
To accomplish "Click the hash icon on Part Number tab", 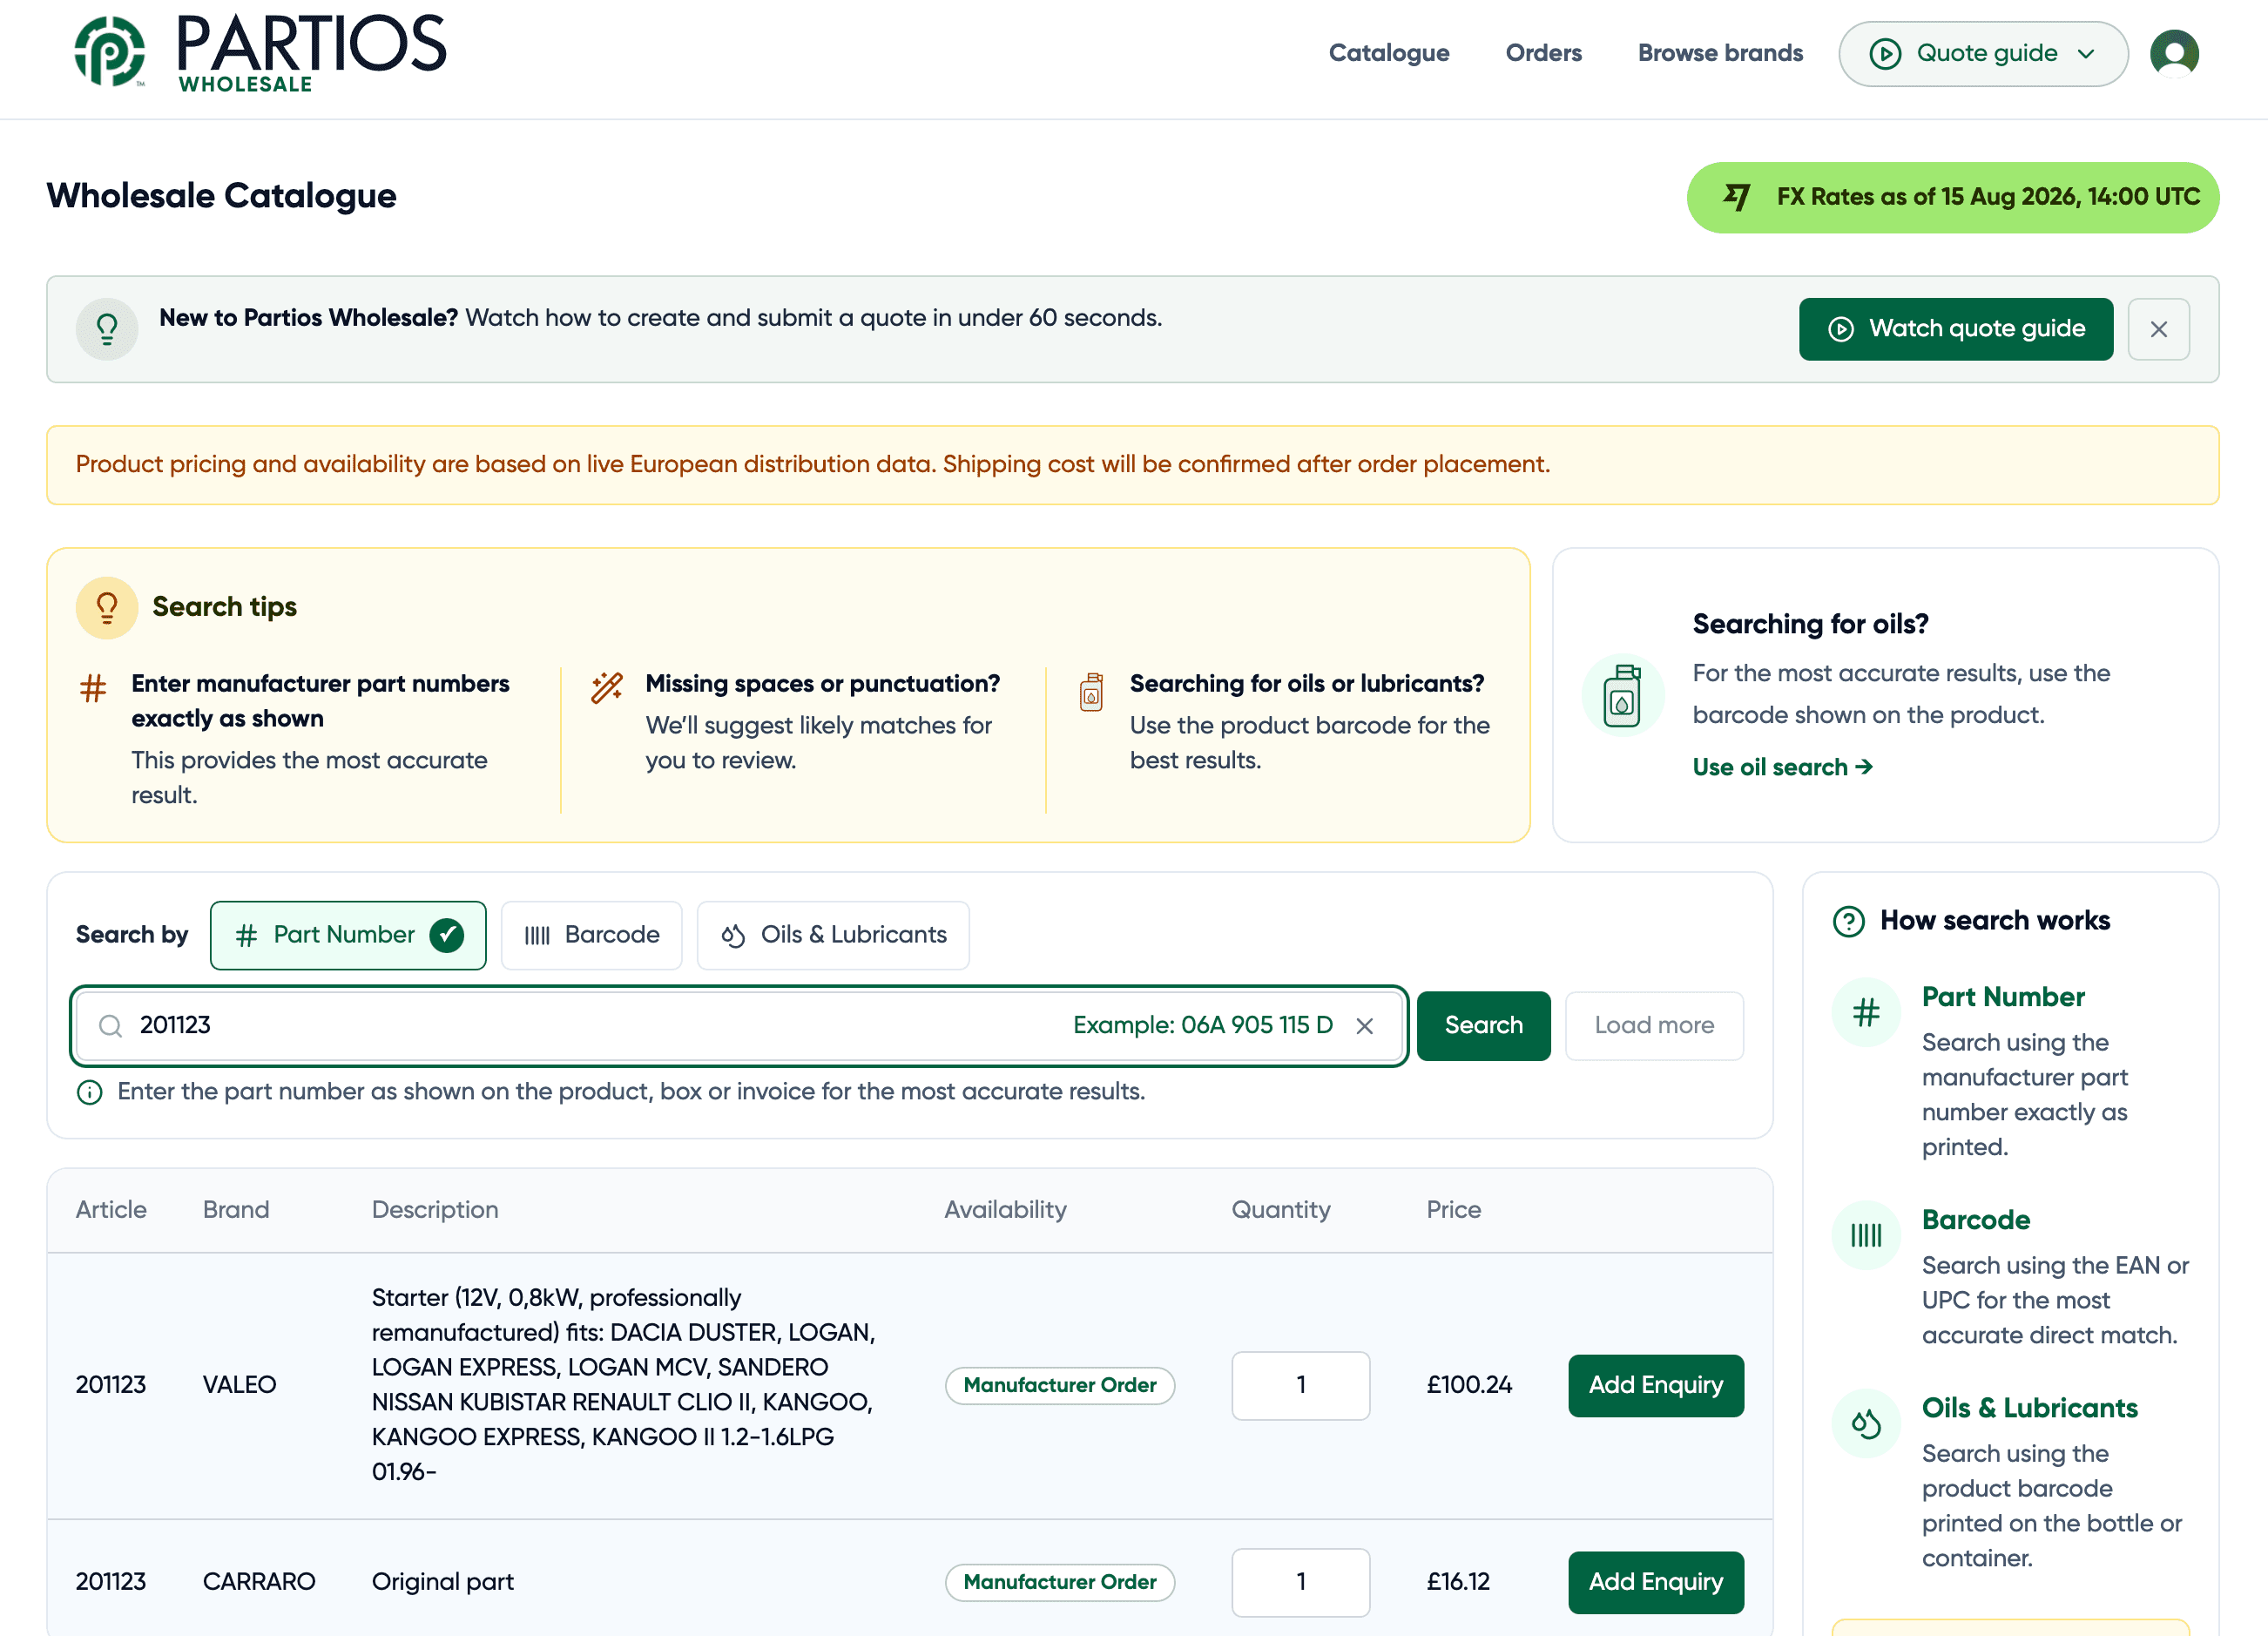I will [x=246, y=935].
